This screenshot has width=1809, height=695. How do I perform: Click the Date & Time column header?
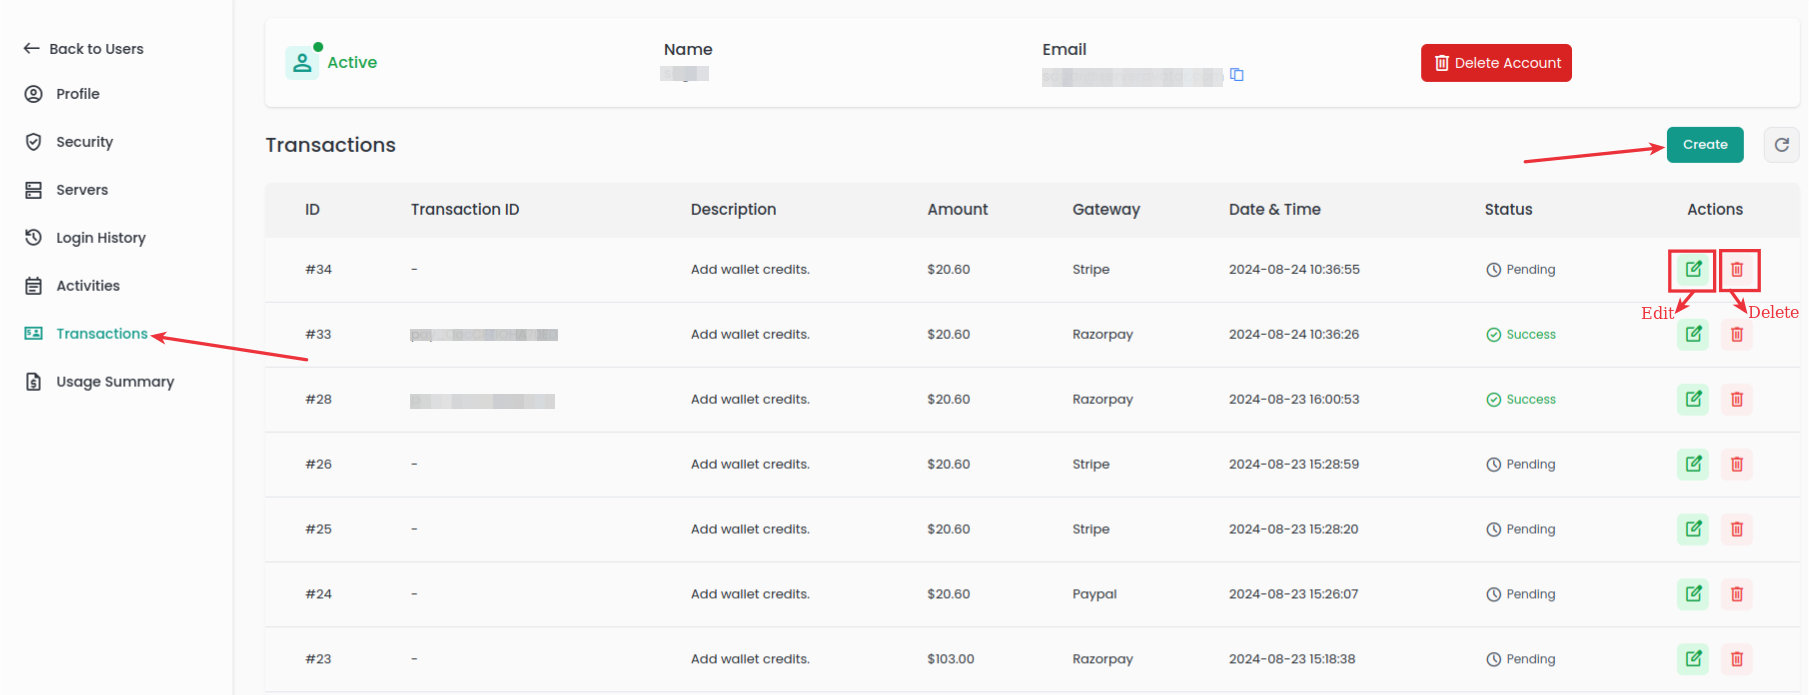click(1274, 209)
